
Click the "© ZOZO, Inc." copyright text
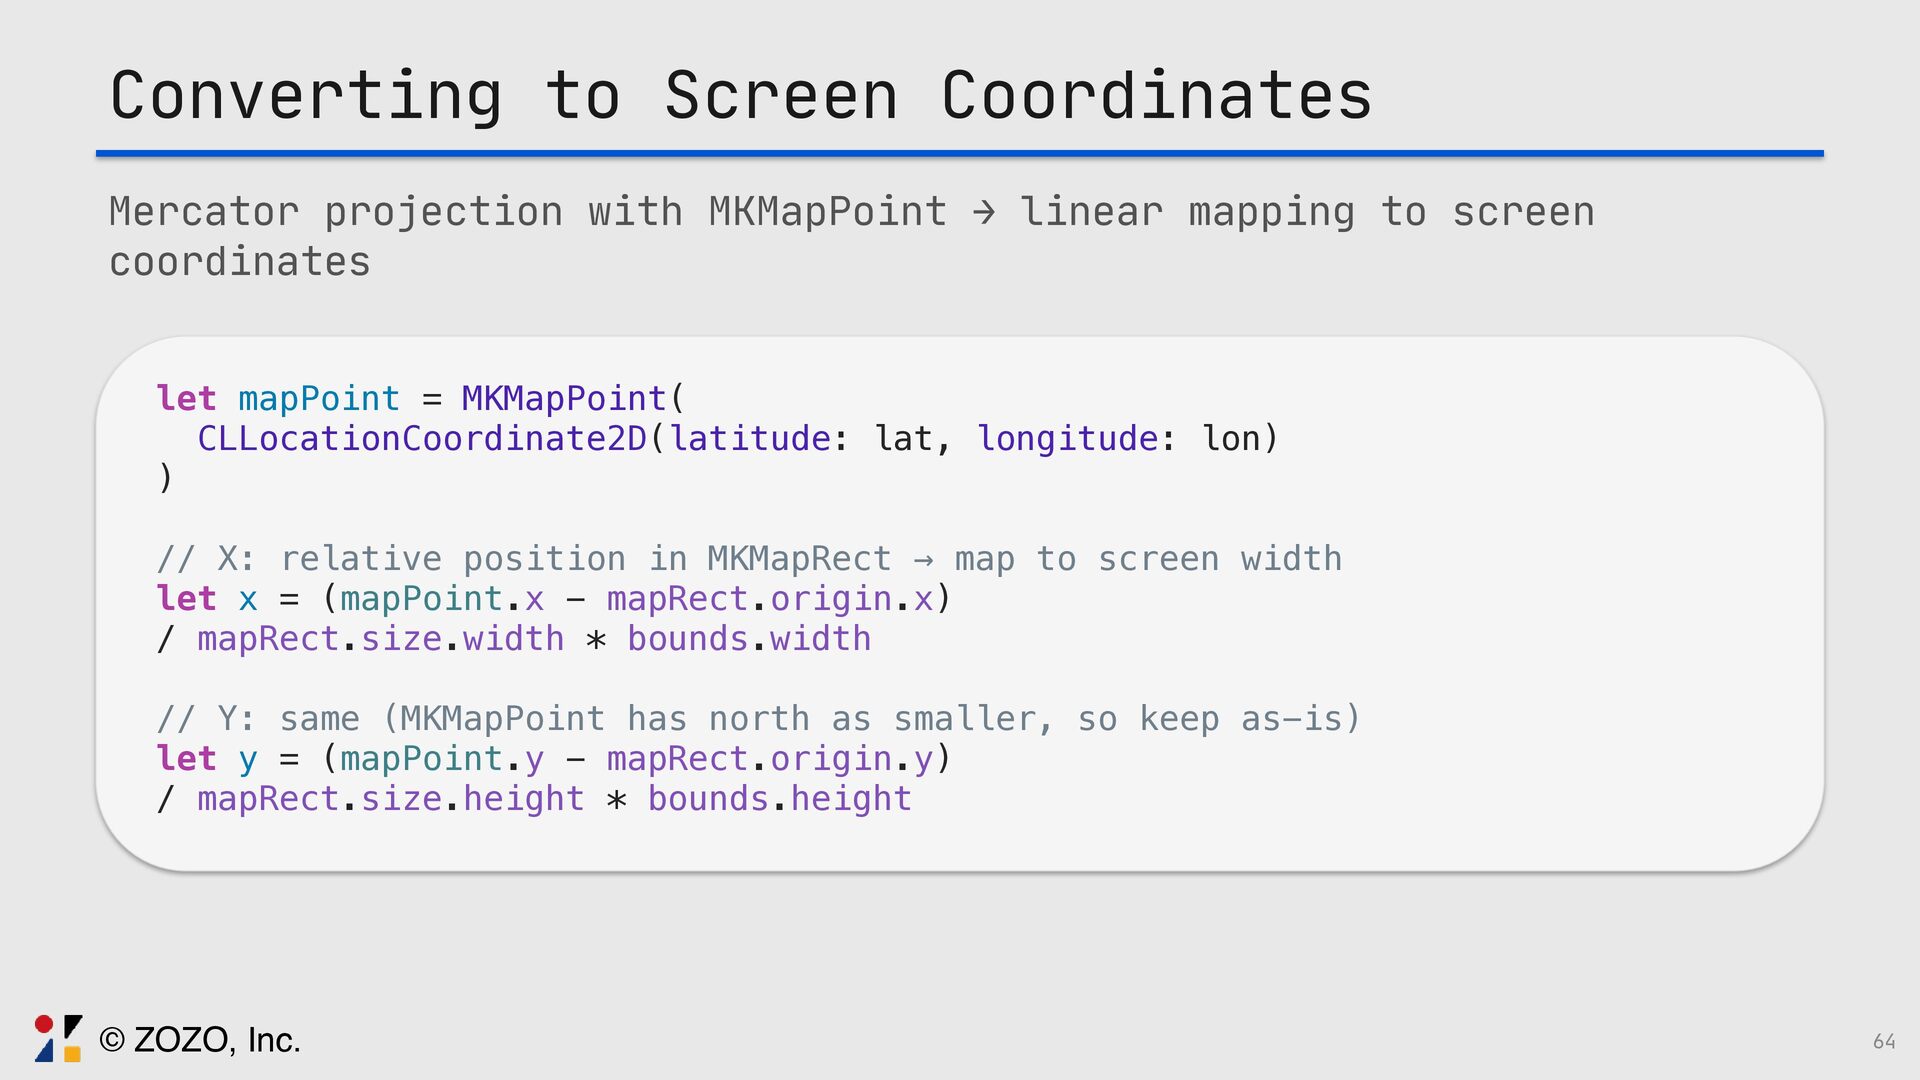point(200,1040)
